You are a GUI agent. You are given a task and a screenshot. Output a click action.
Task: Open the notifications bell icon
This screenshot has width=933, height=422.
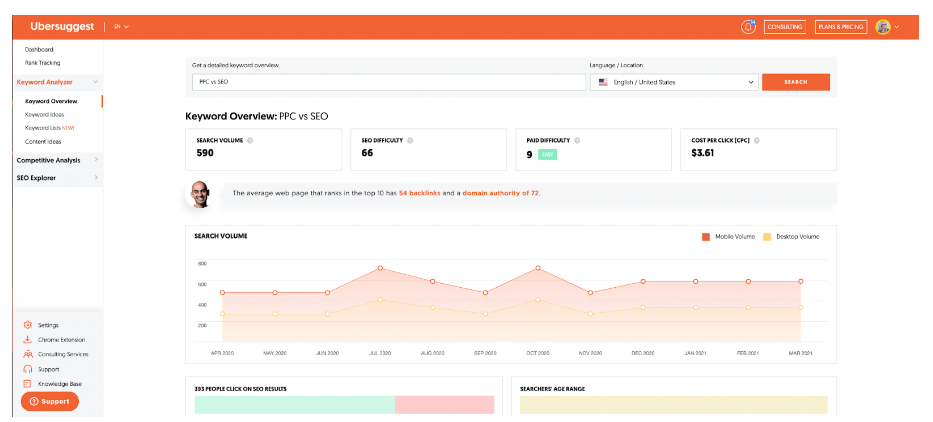pos(748,27)
